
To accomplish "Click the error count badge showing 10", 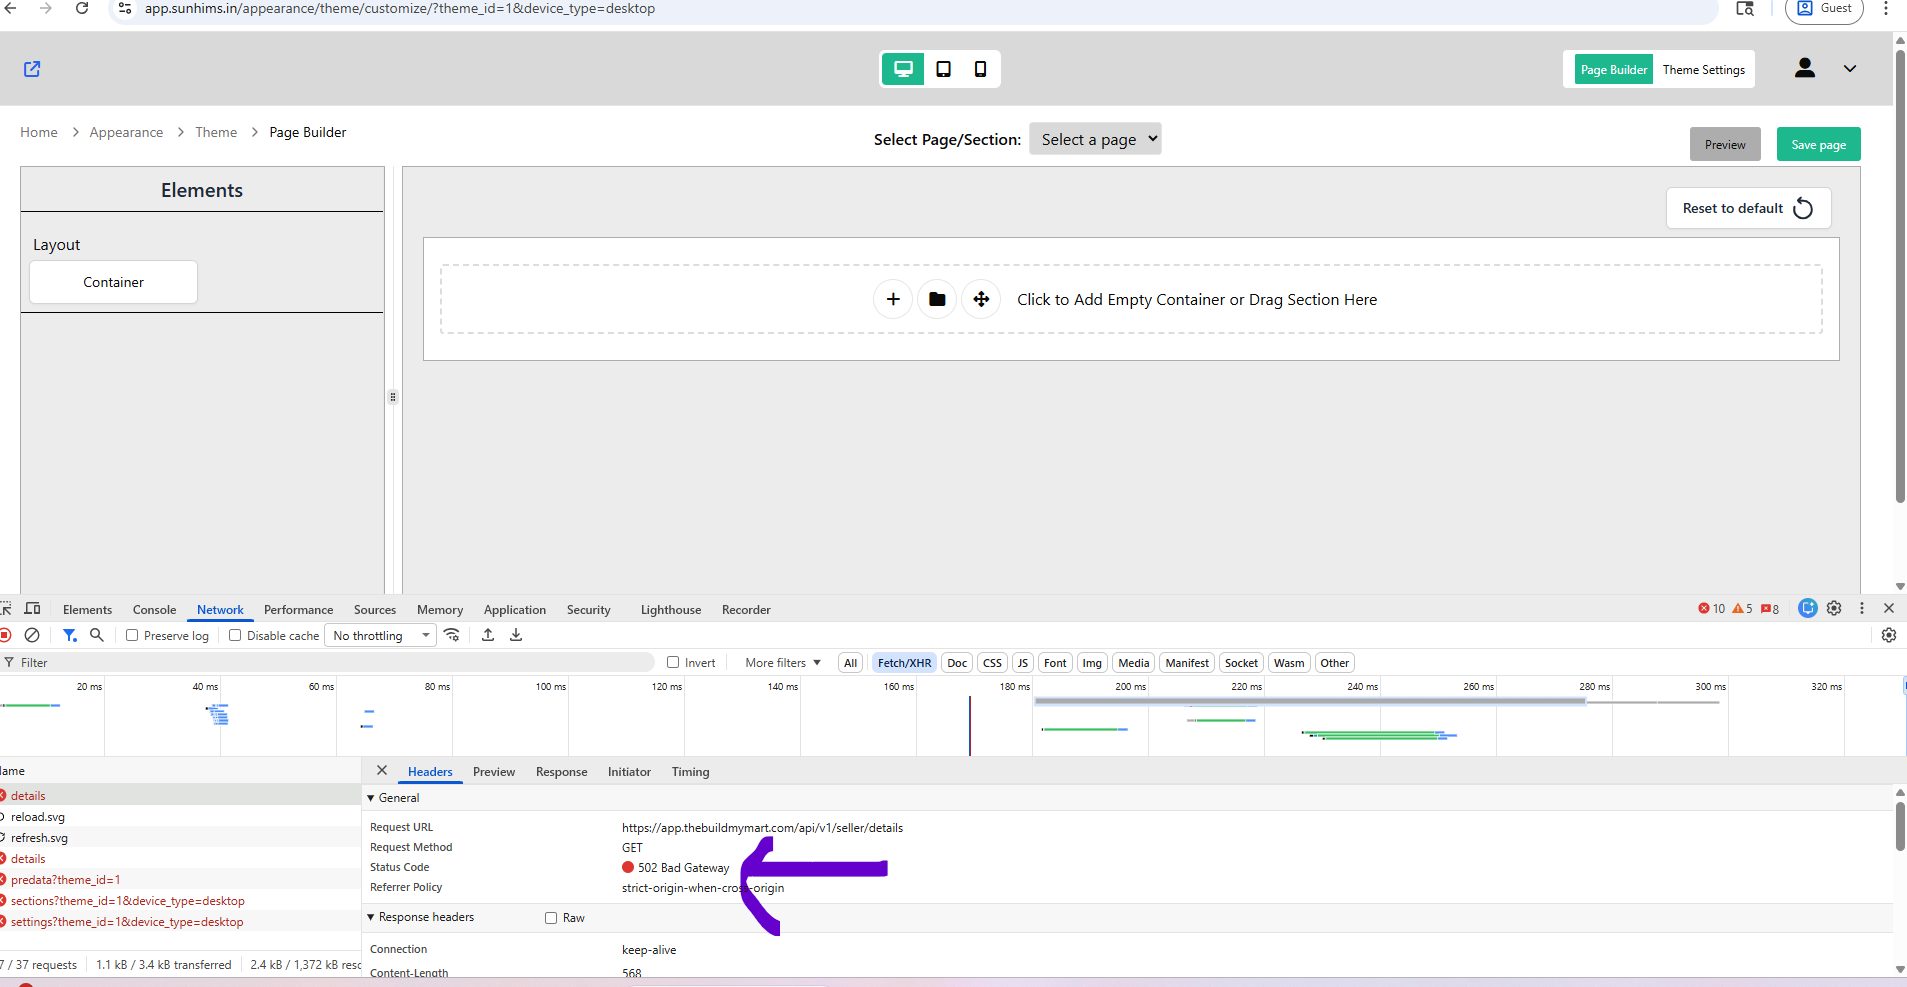I will click(x=1711, y=609).
